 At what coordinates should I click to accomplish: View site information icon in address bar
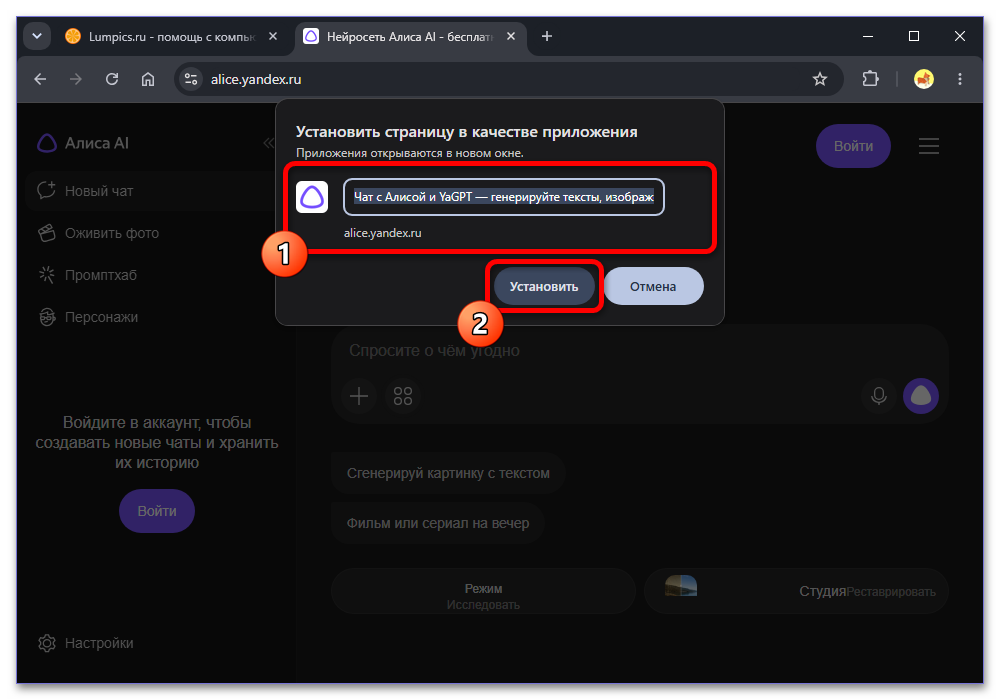tap(191, 79)
